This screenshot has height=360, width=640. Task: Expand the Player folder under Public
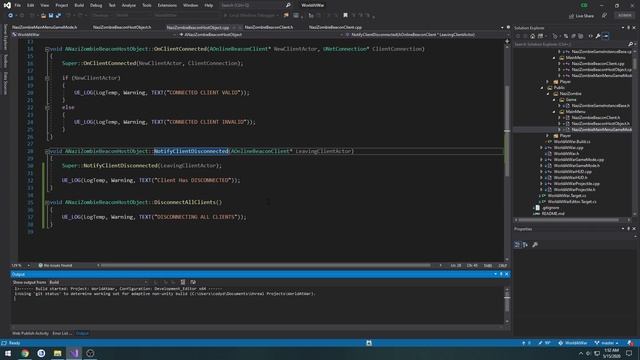click(548, 136)
